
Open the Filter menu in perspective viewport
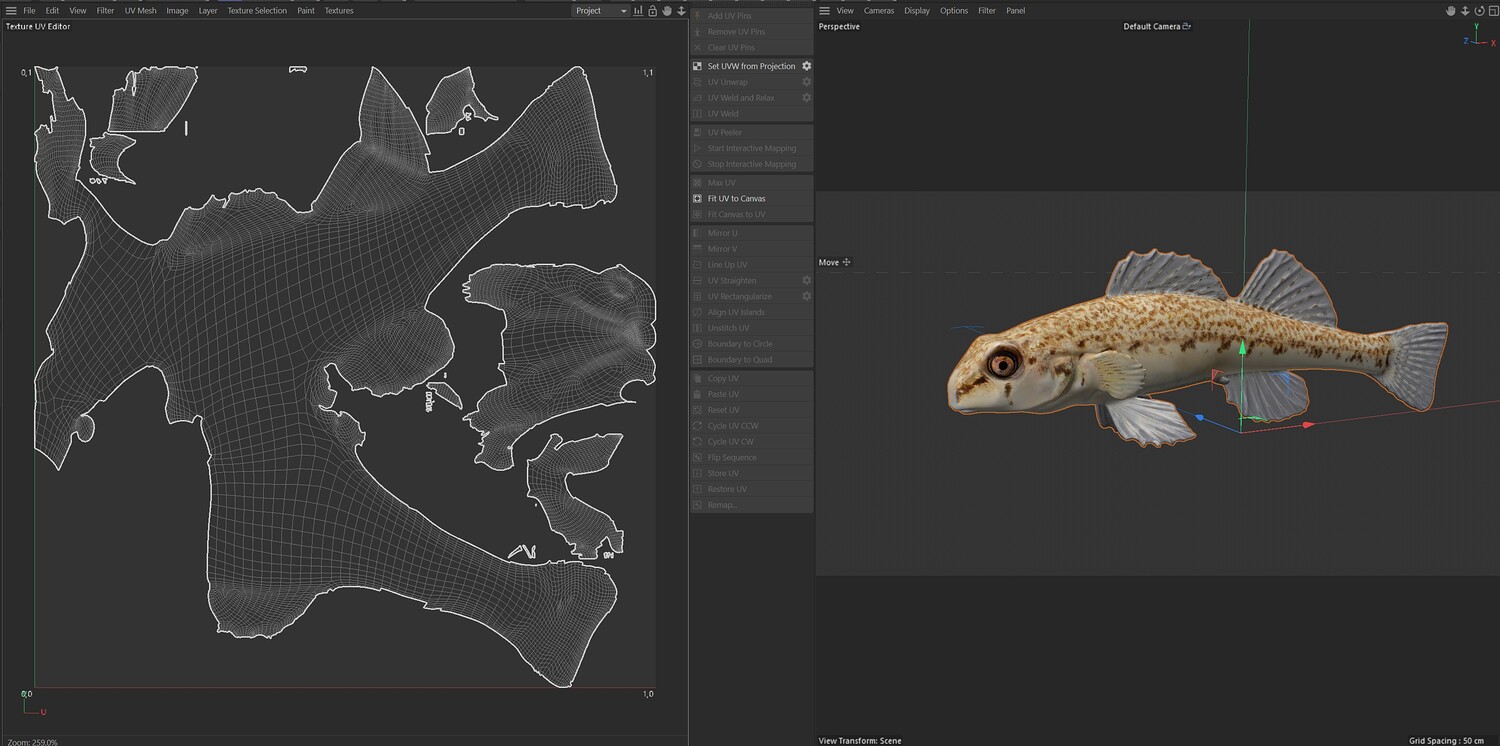tap(987, 10)
